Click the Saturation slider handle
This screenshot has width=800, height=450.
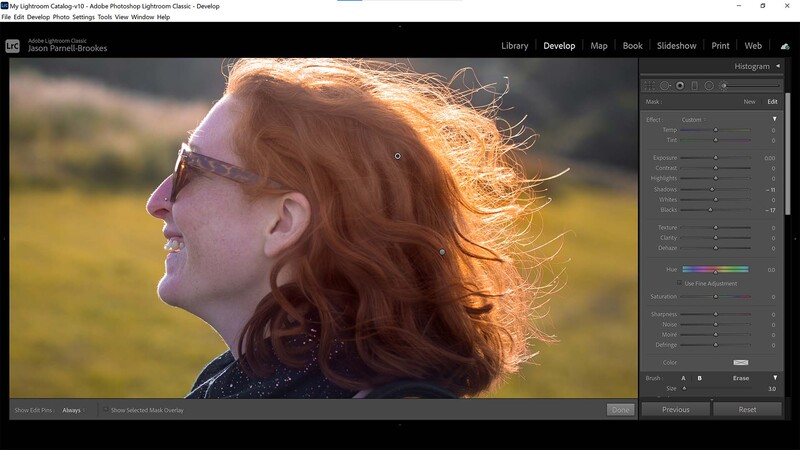[715, 296]
